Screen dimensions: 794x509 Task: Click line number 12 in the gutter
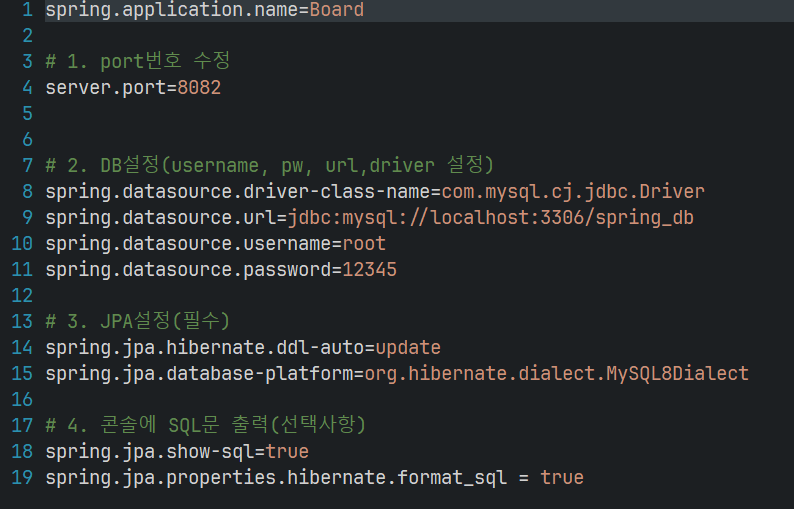(22, 295)
